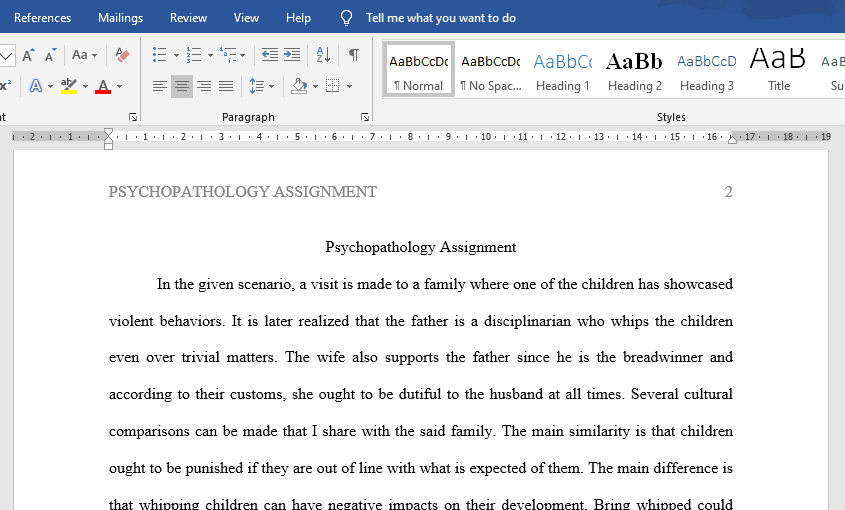This screenshot has width=845, height=510.
Task: Toggle center alignment button
Action: (182, 87)
